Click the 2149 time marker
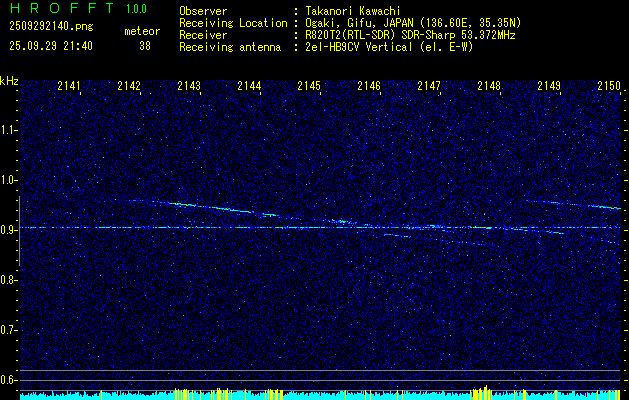The width and height of the screenshot is (629, 400). [549, 86]
